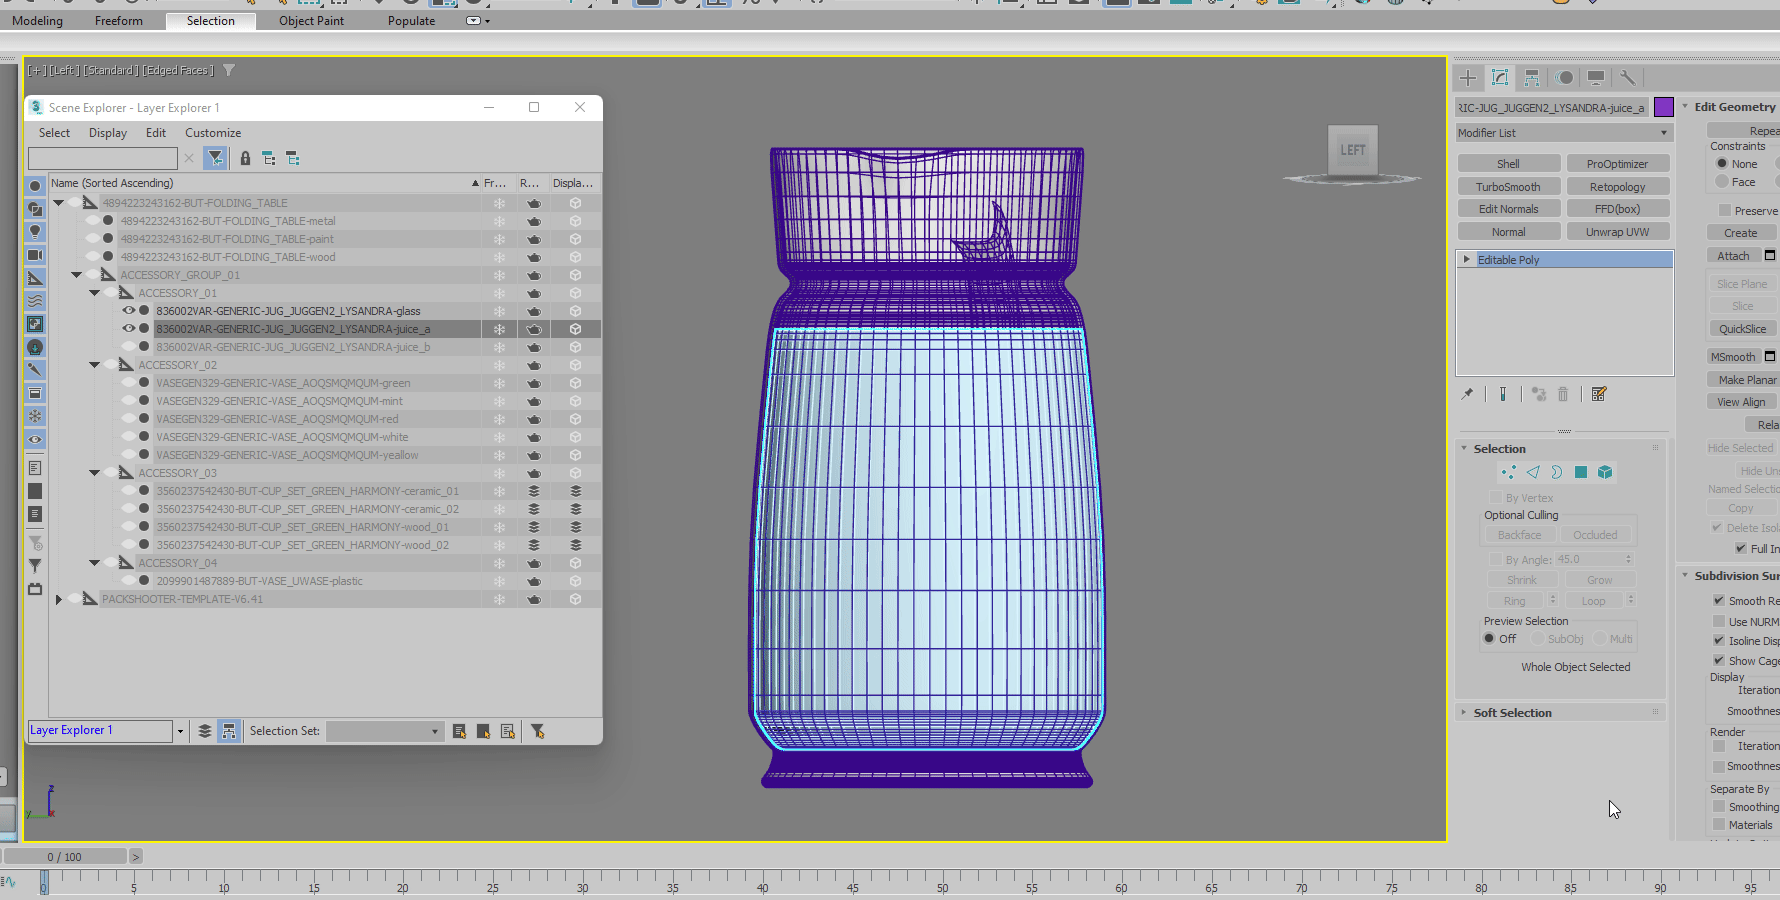Screen dimensions: 1780x900
Task: Toggle the lock icon in Scene Explorer
Action: tap(245, 158)
